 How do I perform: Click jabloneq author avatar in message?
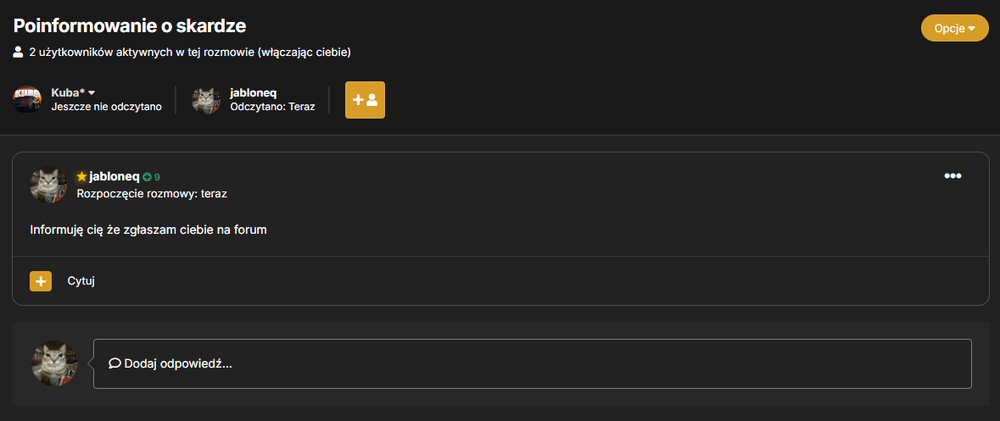(x=48, y=184)
